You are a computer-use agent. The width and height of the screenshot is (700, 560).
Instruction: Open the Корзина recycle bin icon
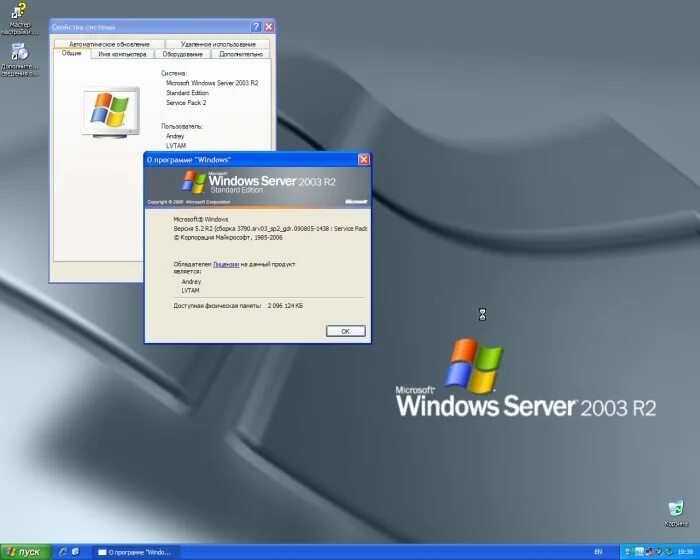[676, 514]
